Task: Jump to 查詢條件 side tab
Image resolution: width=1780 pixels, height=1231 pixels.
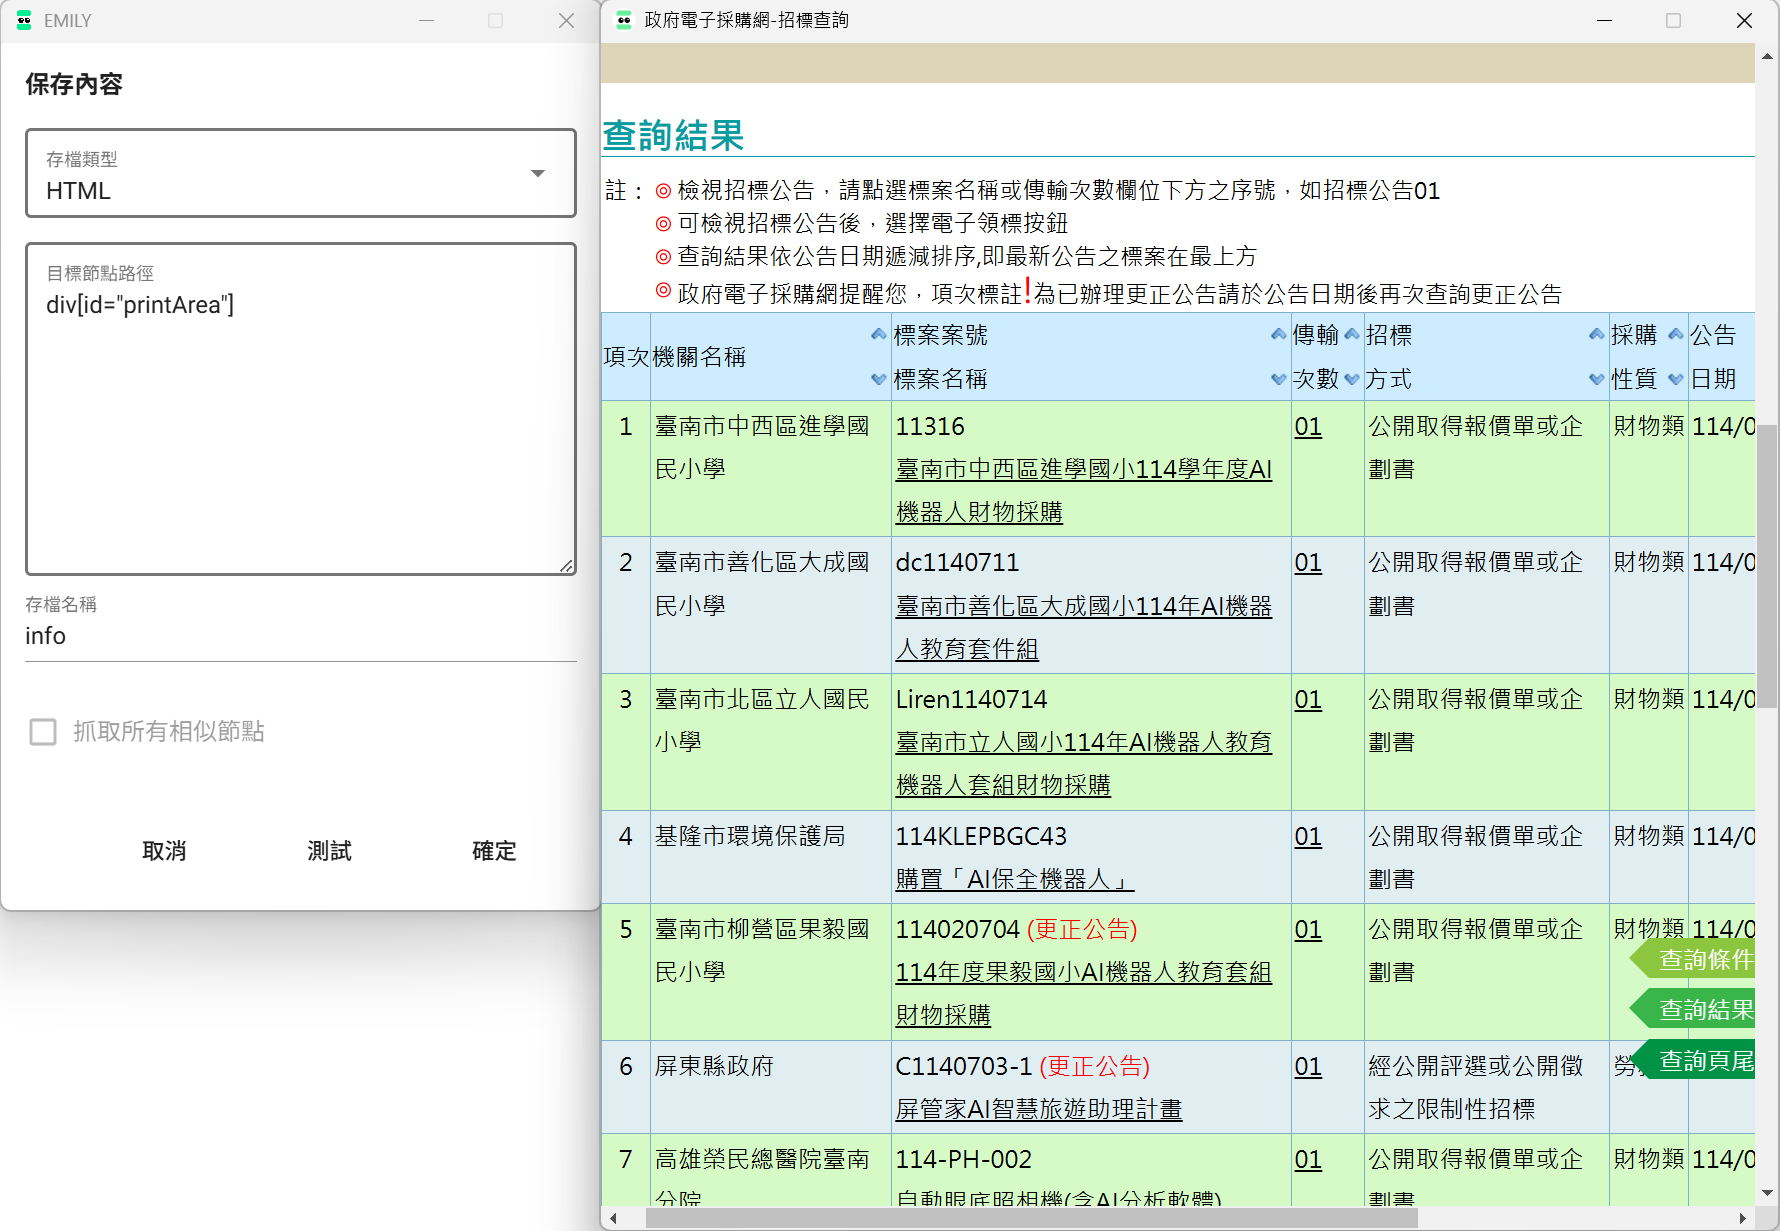Action: click(x=1703, y=960)
